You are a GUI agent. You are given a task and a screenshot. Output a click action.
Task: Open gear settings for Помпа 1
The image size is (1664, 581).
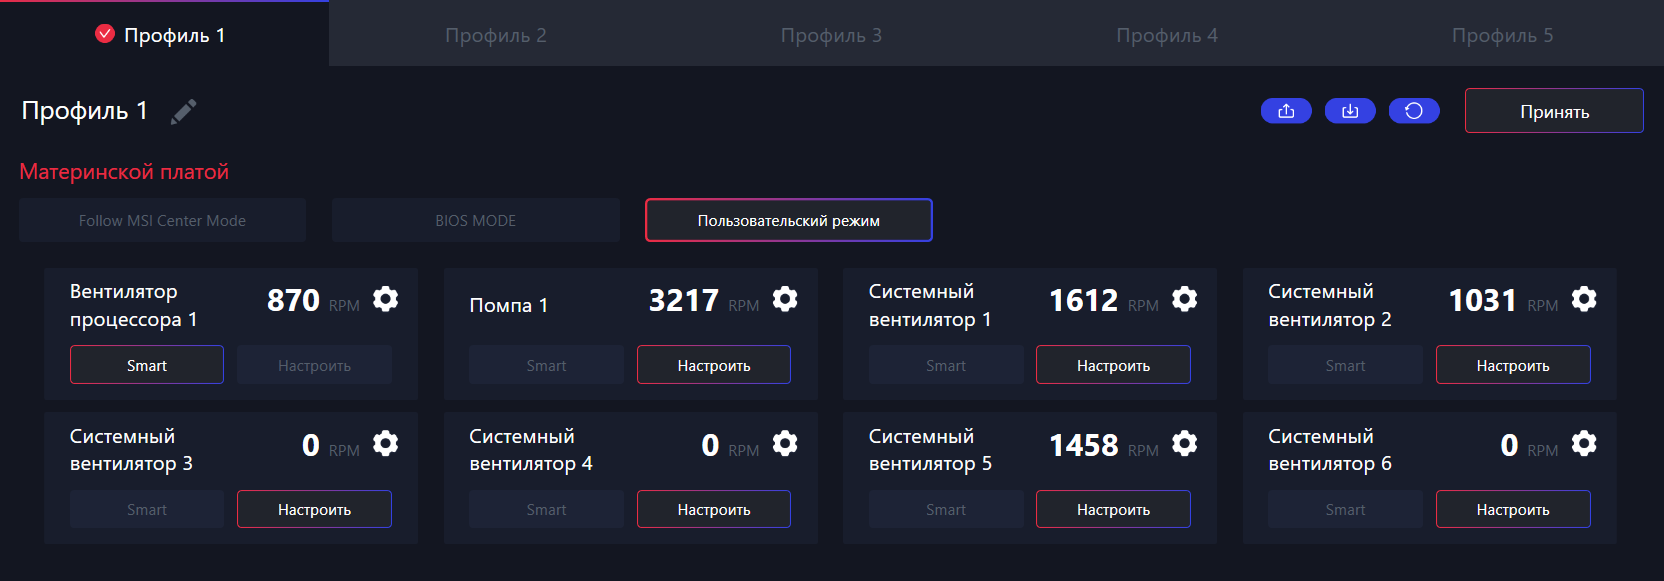[785, 299]
